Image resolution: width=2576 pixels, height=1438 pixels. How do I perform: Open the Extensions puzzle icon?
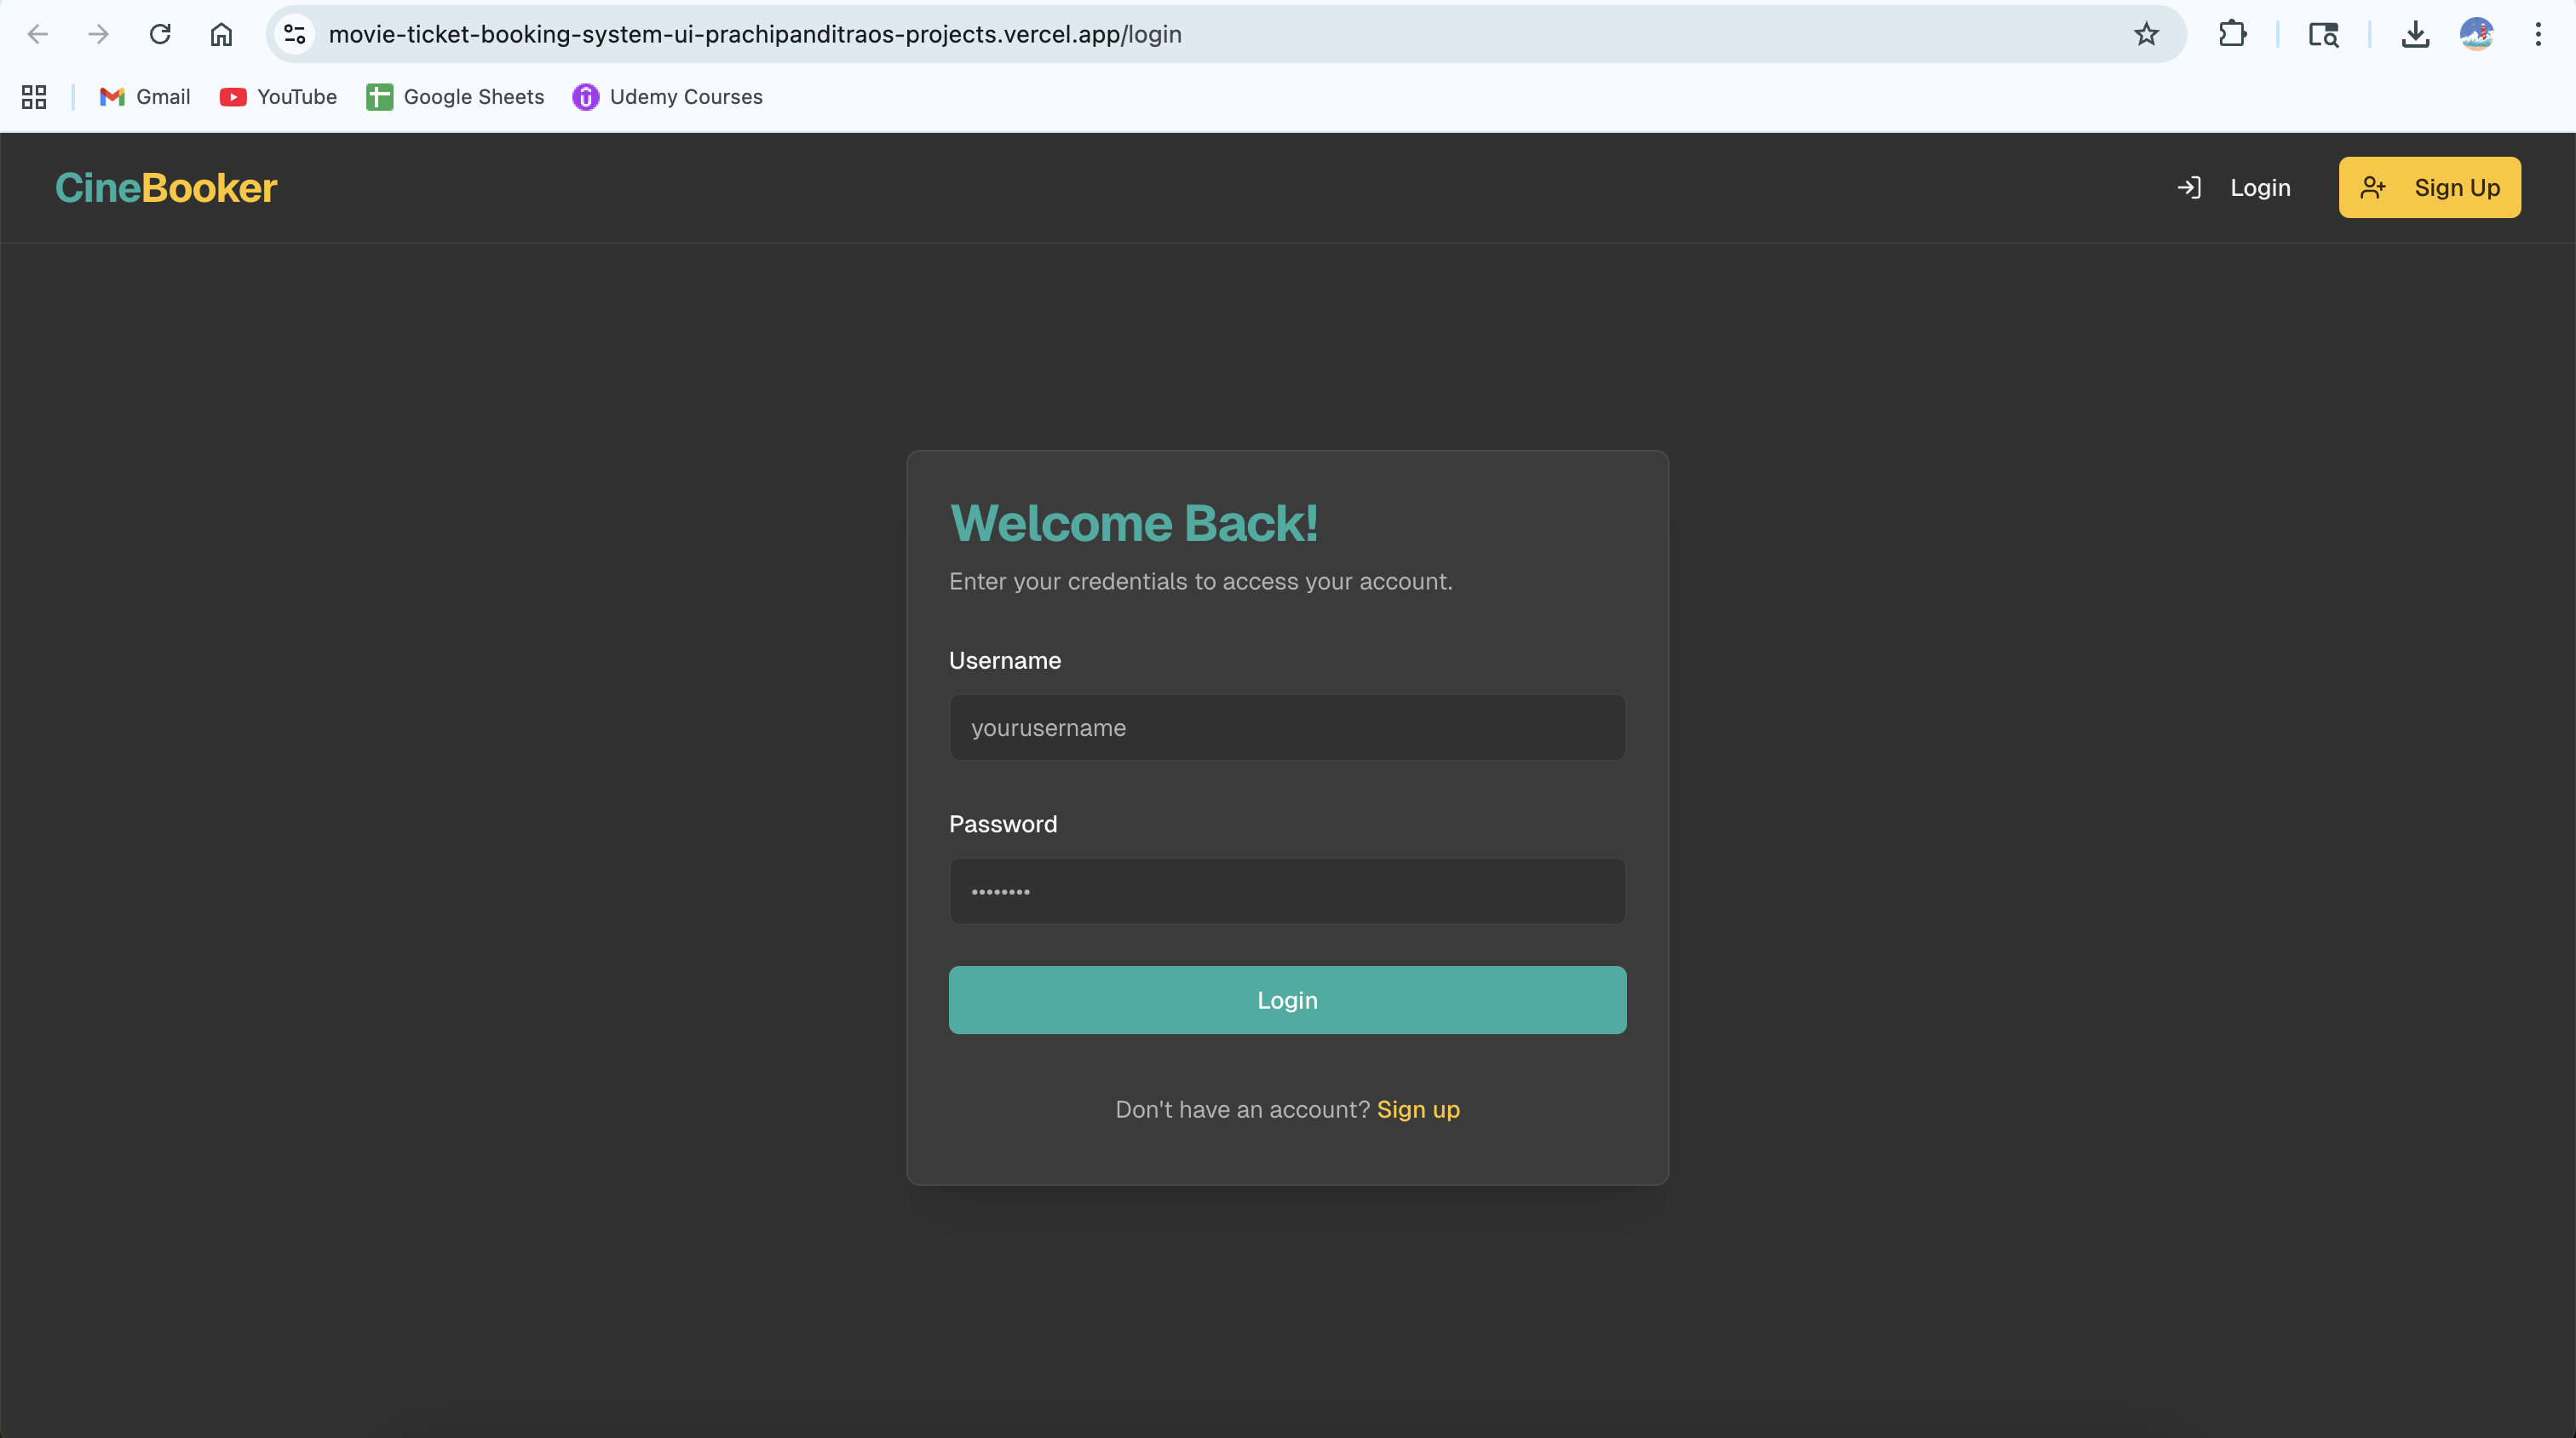pyautogui.click(x=2232, y=34)
